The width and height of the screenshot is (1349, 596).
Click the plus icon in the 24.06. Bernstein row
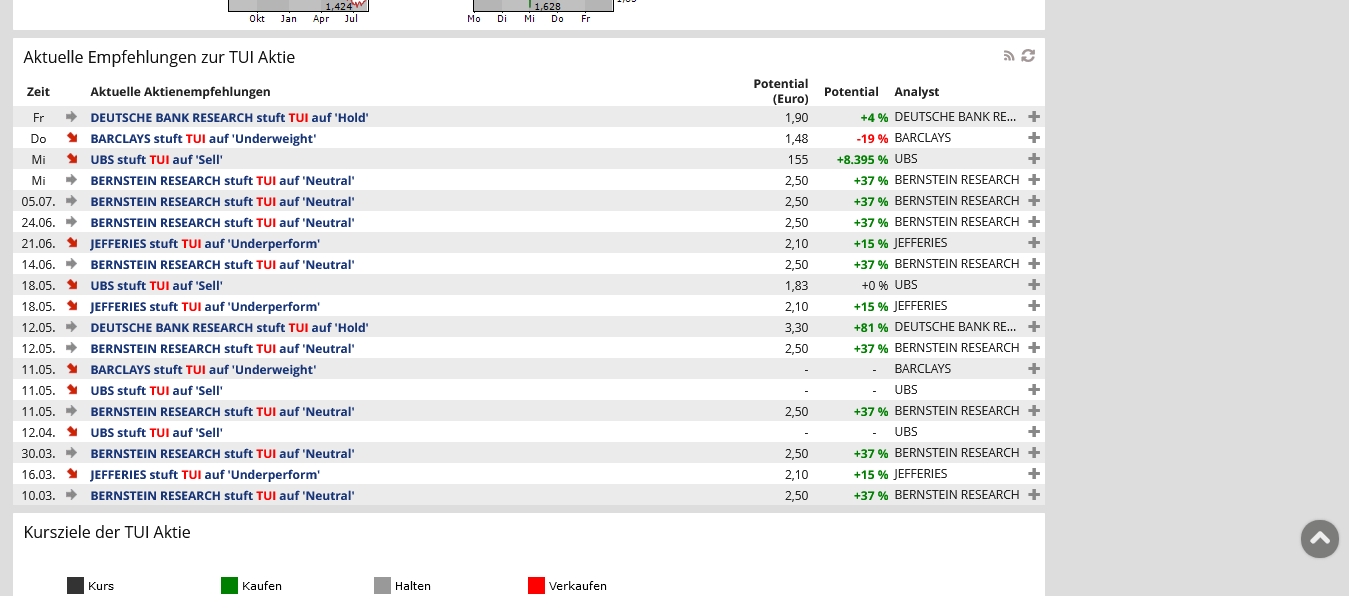tap(1034, 222)
